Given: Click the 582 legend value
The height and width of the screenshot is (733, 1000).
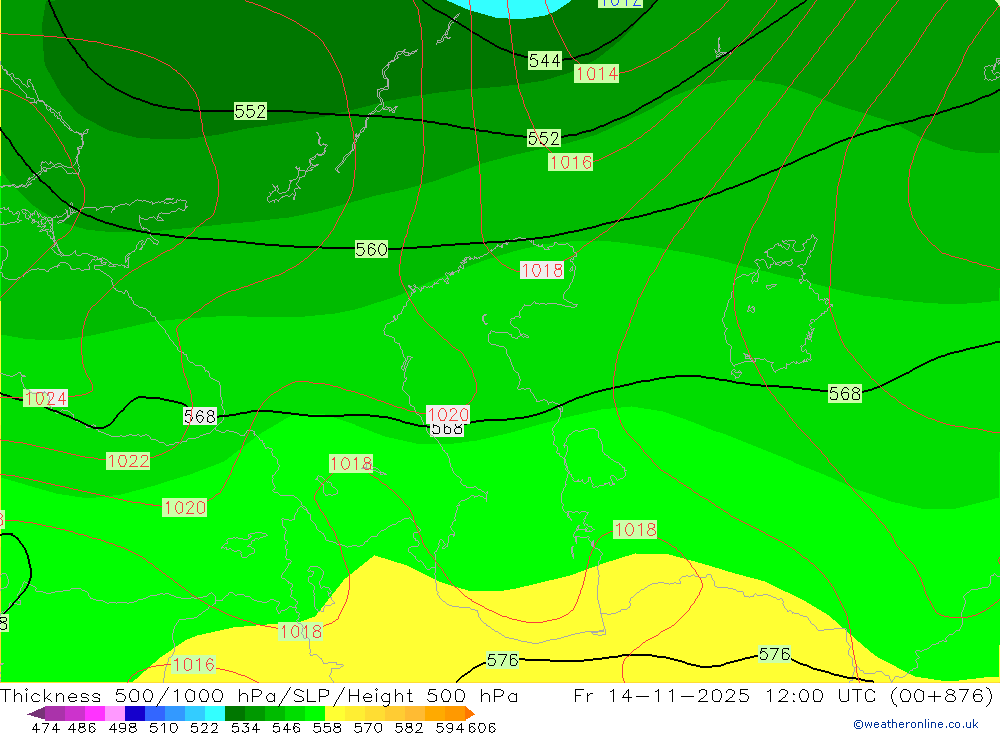Looking at the screenshot, I should [x=408, y=727].
